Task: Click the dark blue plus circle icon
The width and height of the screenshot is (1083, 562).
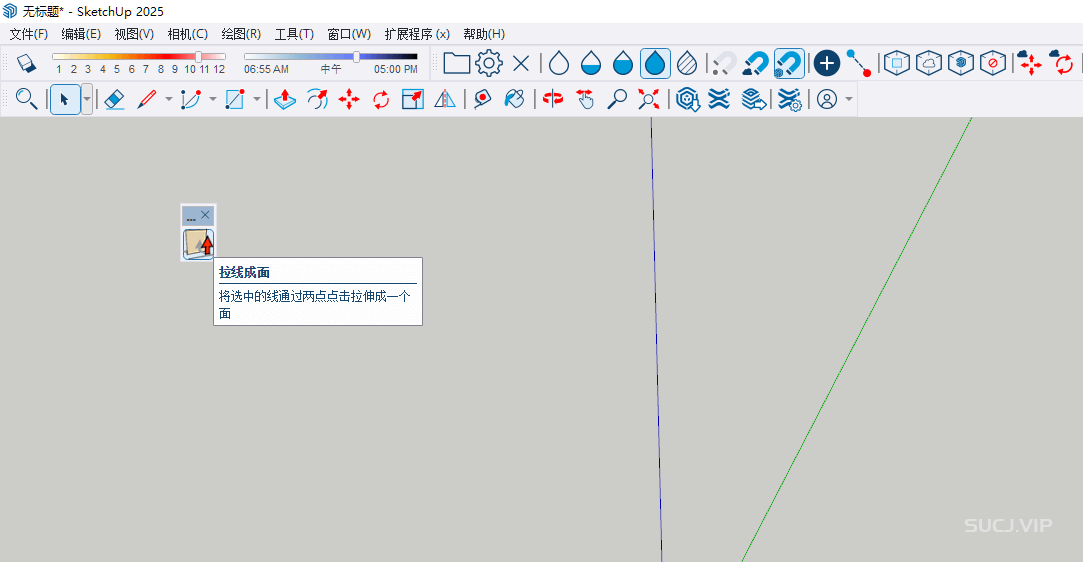Action: pyautogui.click(x=826, y=64)
